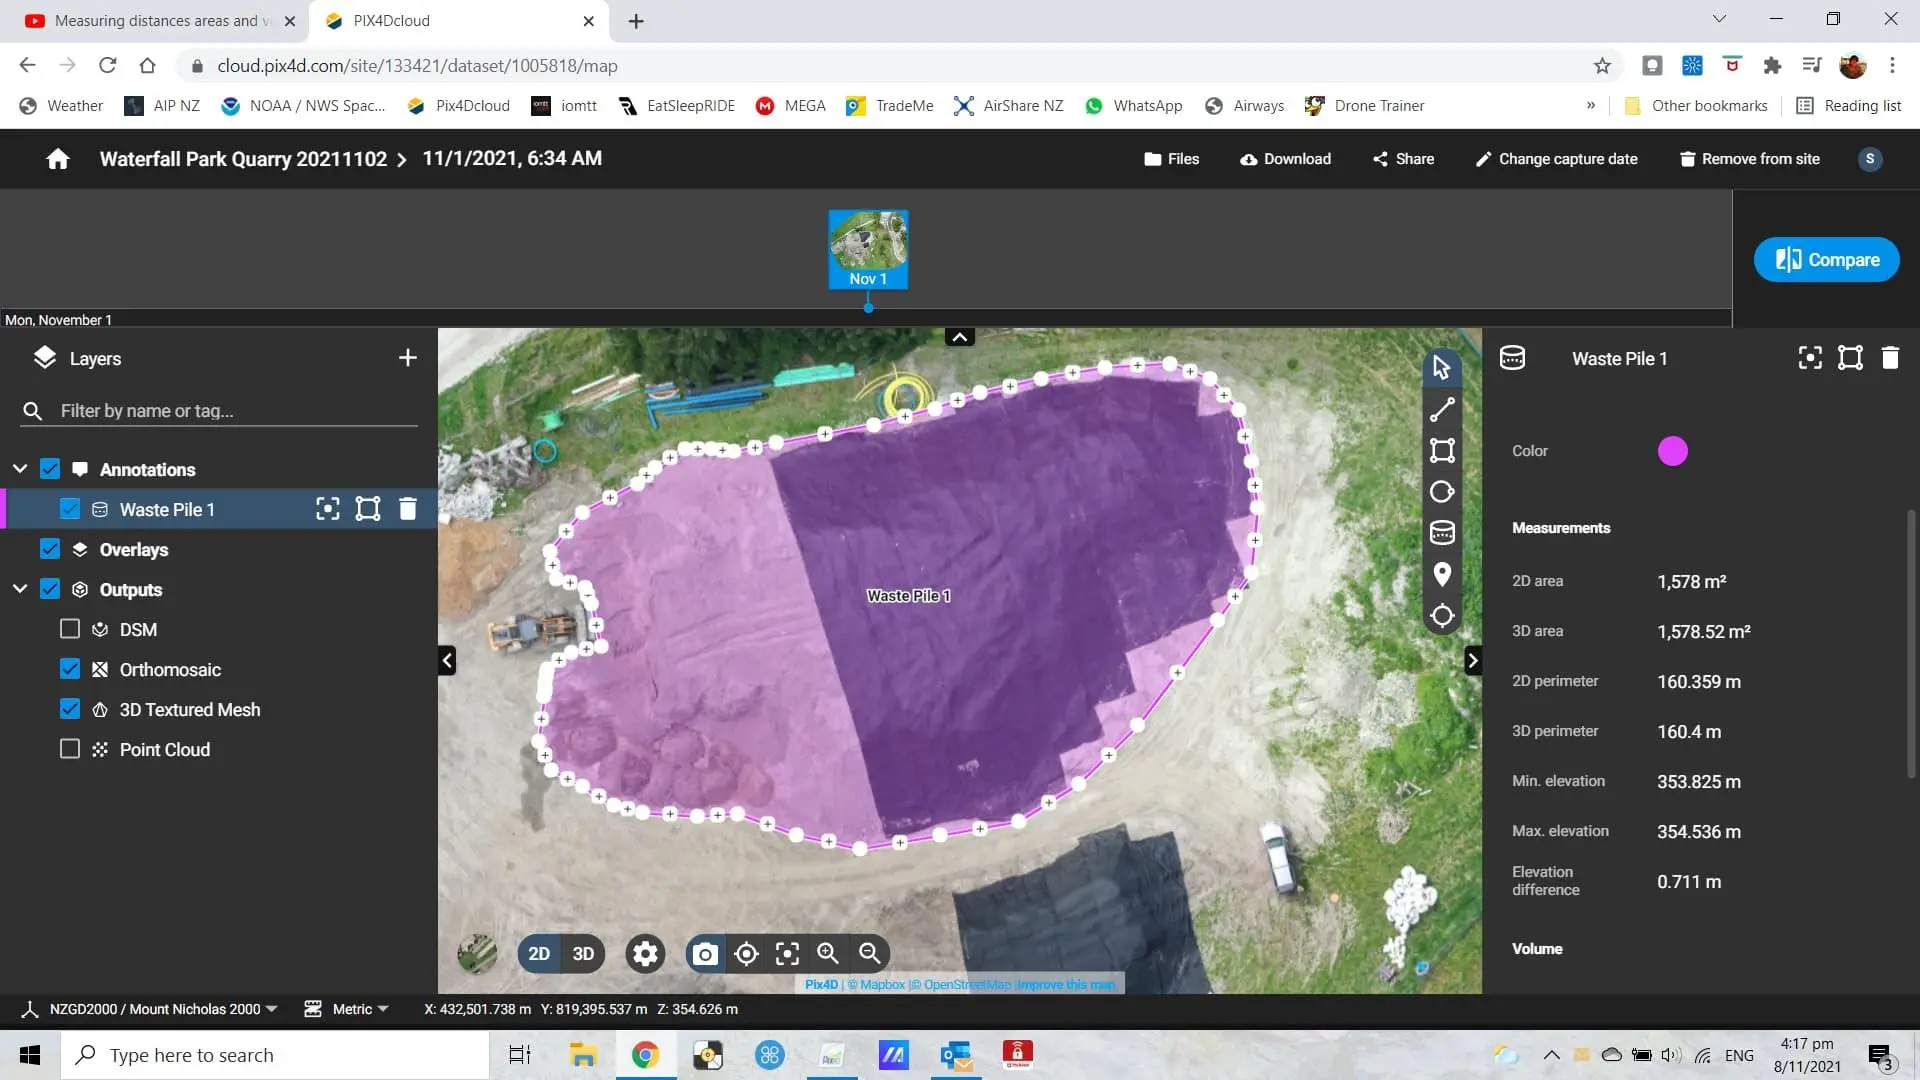This screenshot has height=1080, width=1920.
Task: Select the crosshair target tool in map toolbar
Action: [1441, 616]
